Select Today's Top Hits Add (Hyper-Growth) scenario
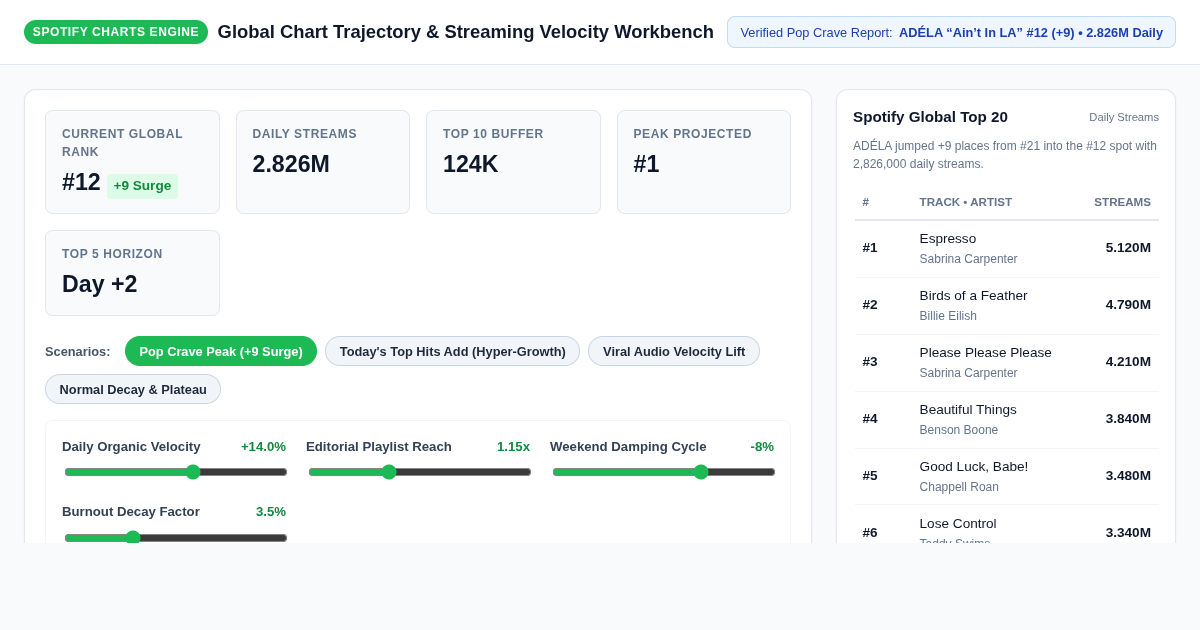Screen dimensions: 1200x630 [452, 351]
